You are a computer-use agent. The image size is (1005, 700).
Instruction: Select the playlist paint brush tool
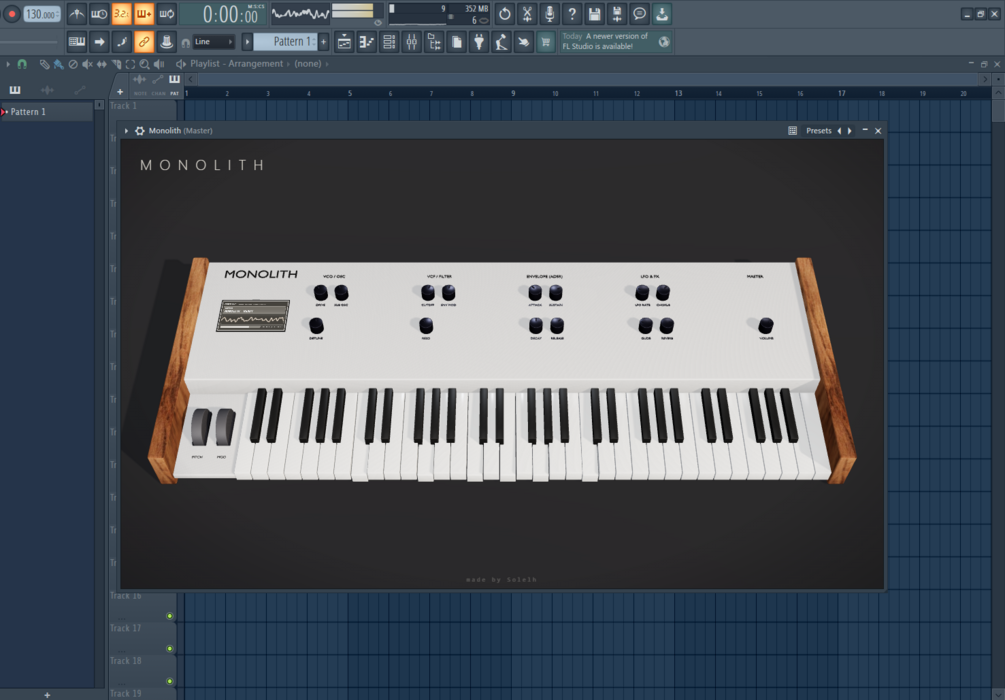click(58, 63)
